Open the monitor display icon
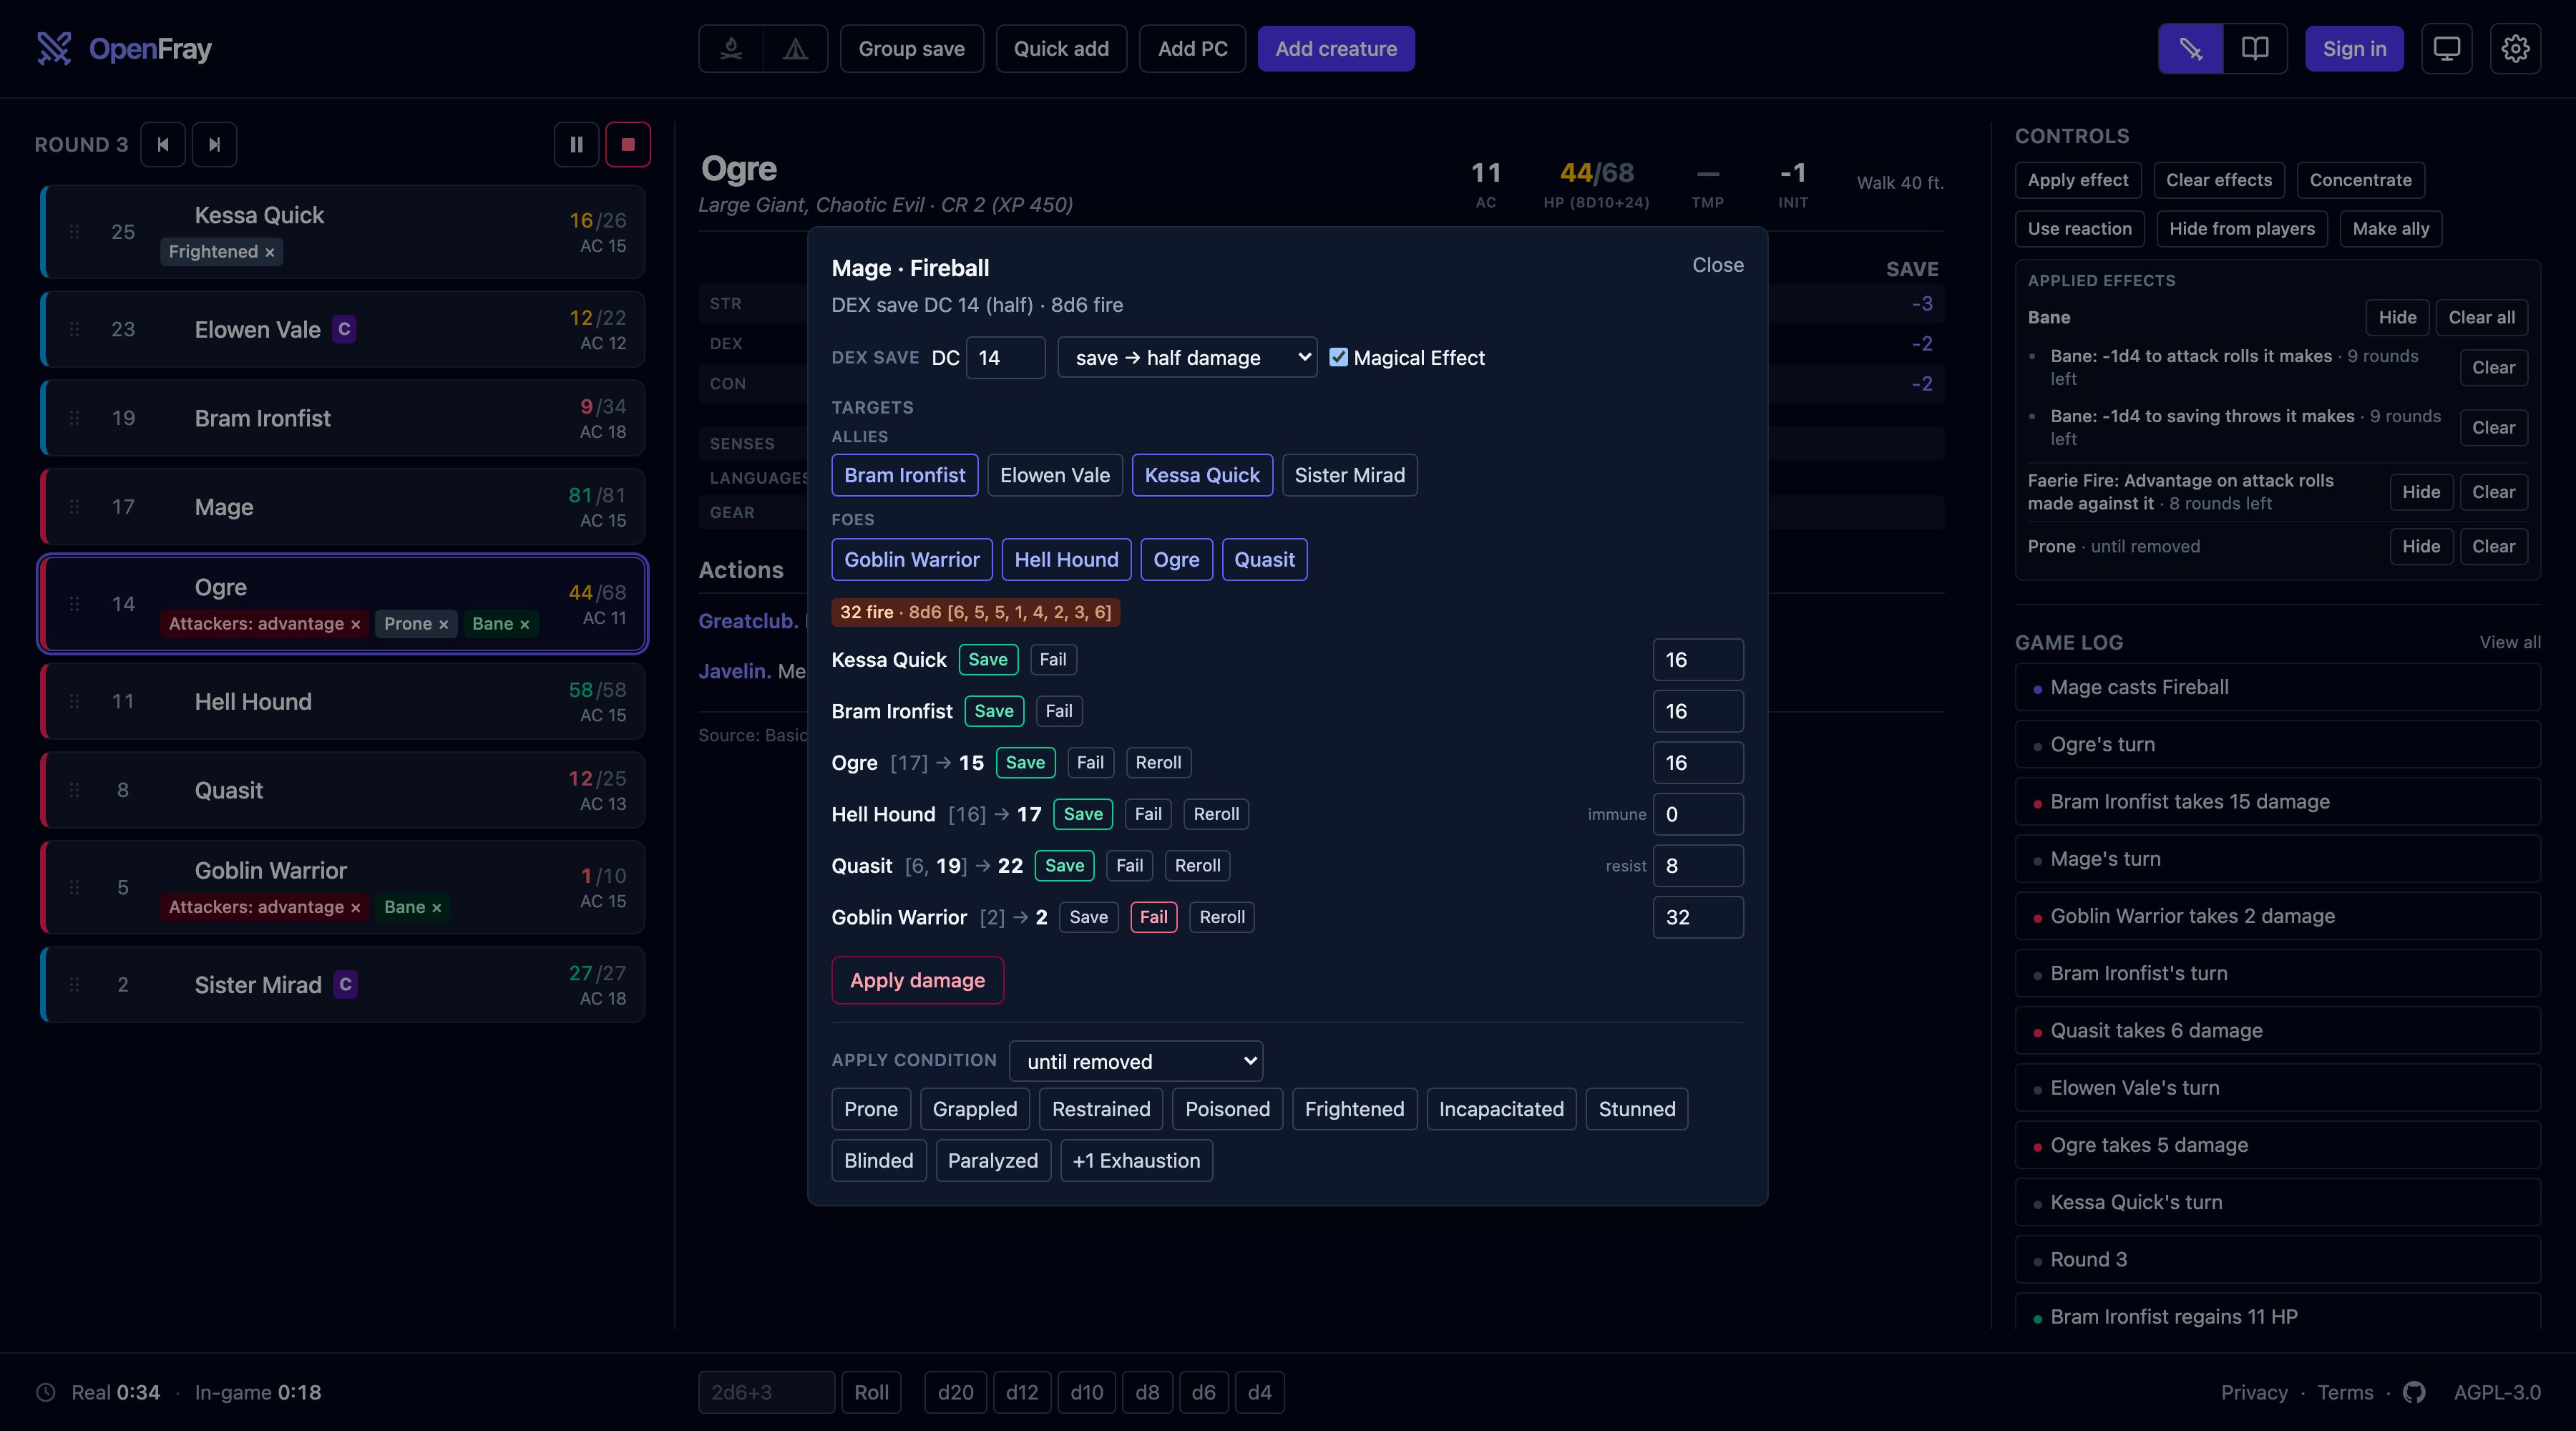This screenshot has height=1431, width=2576. pyautogui.click(x=2447, y=48)
